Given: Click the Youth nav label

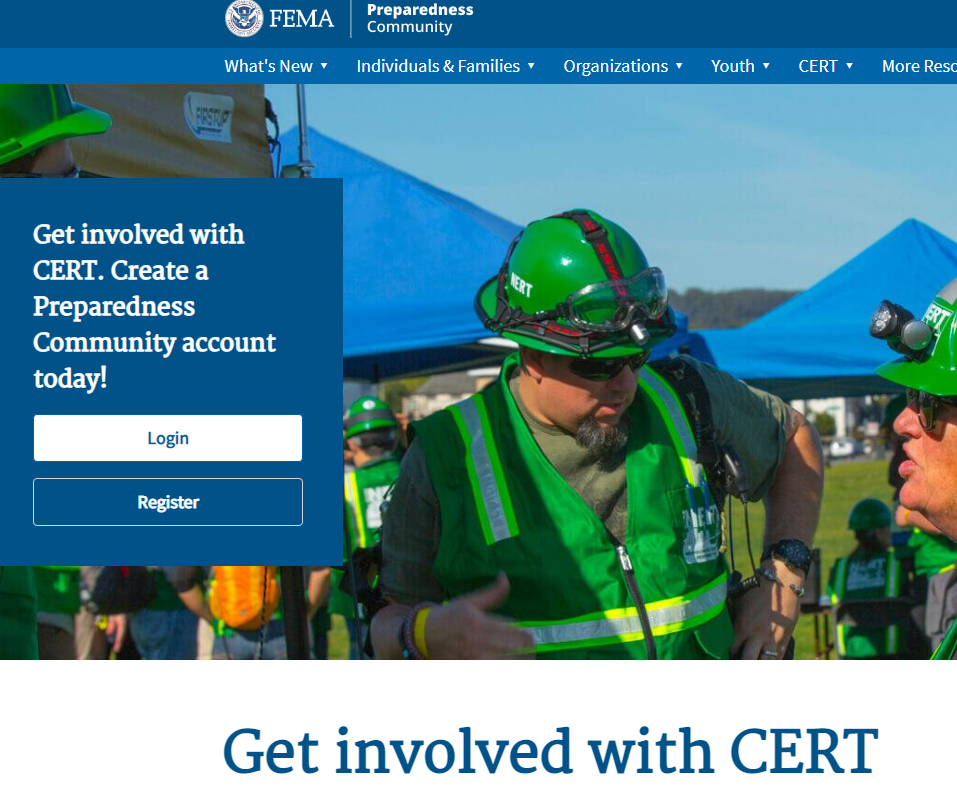Looking at the screenshot, I should [x=732, y=66].
